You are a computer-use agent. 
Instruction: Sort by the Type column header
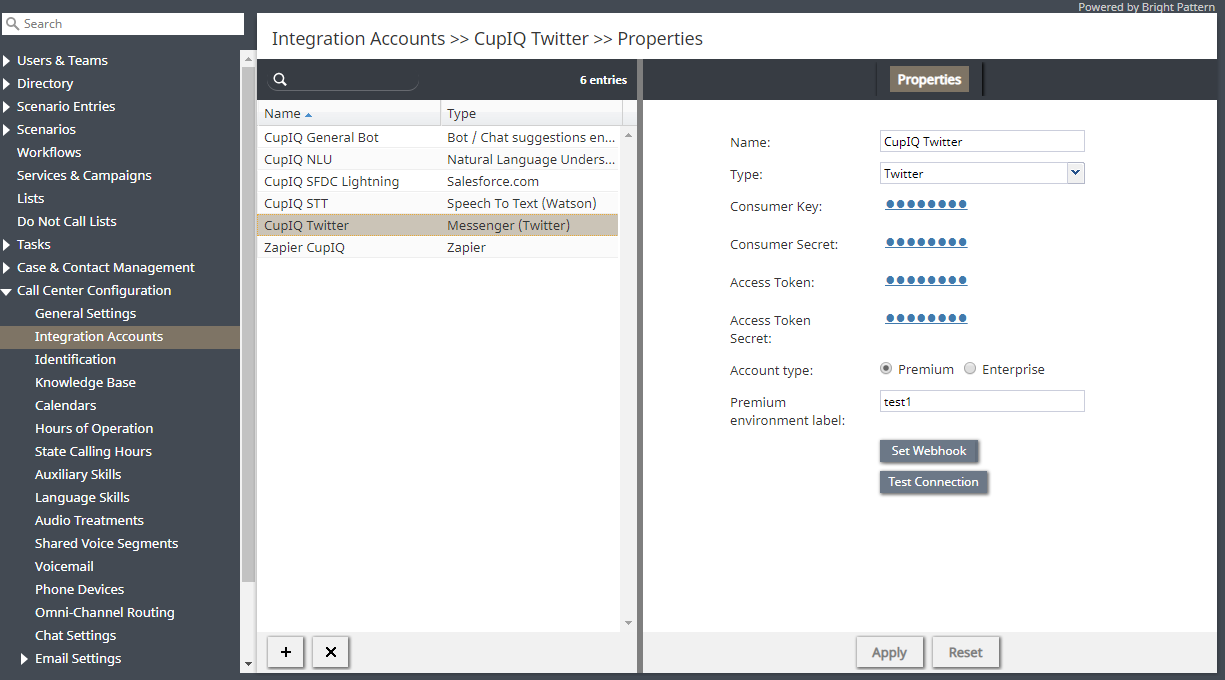(531, 113)
